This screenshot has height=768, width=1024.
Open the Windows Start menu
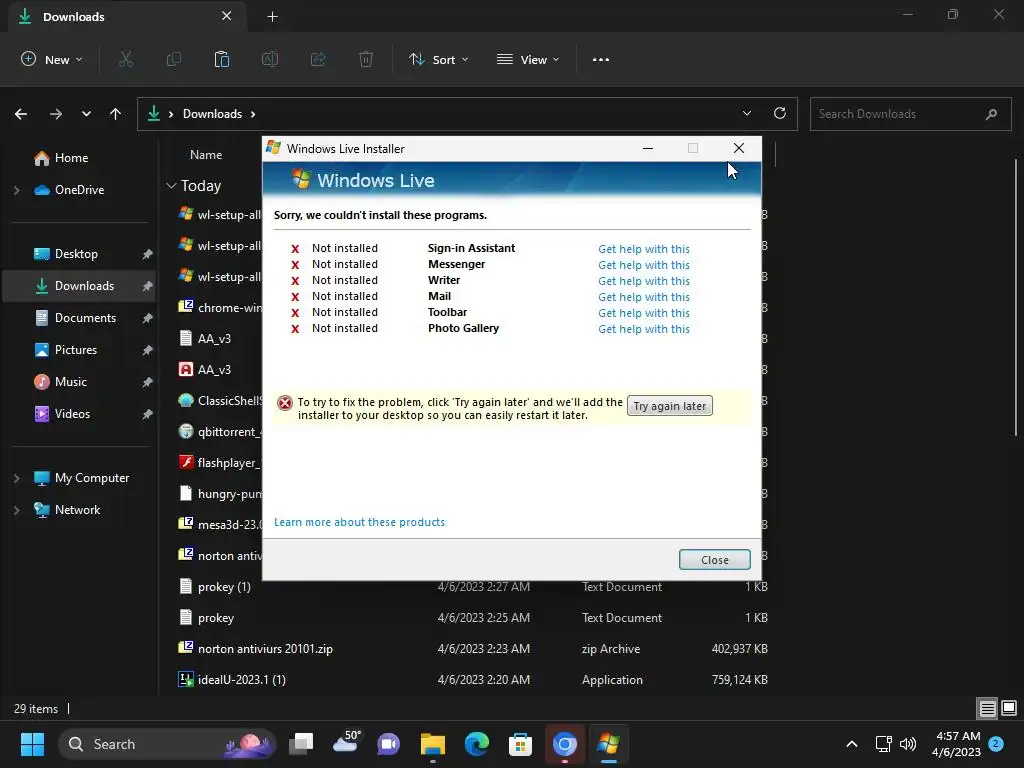[x=32, y=744]
